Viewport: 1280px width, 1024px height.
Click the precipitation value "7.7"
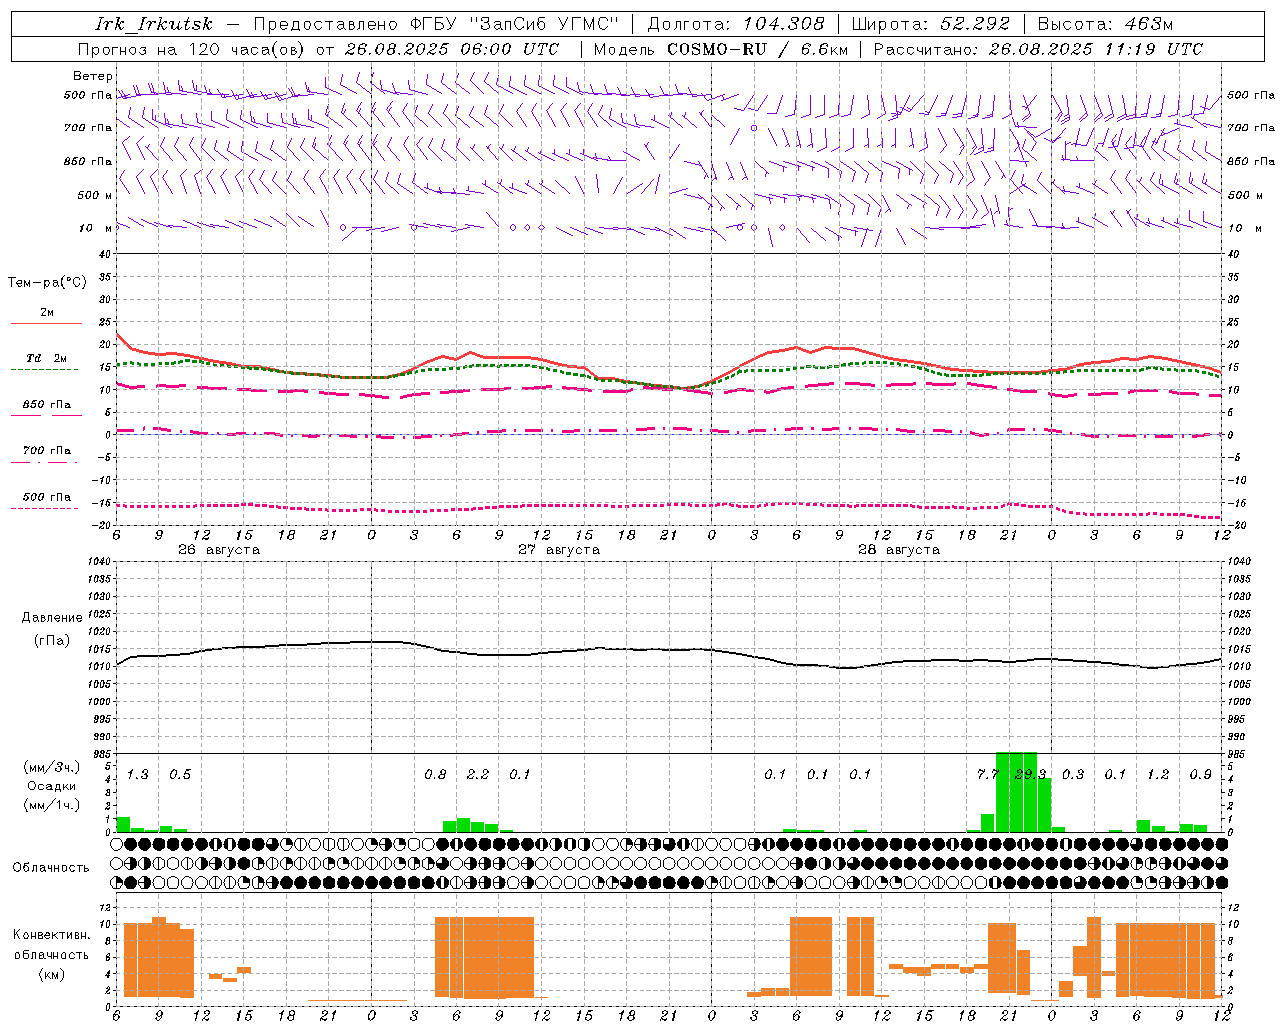coord(987,774)
